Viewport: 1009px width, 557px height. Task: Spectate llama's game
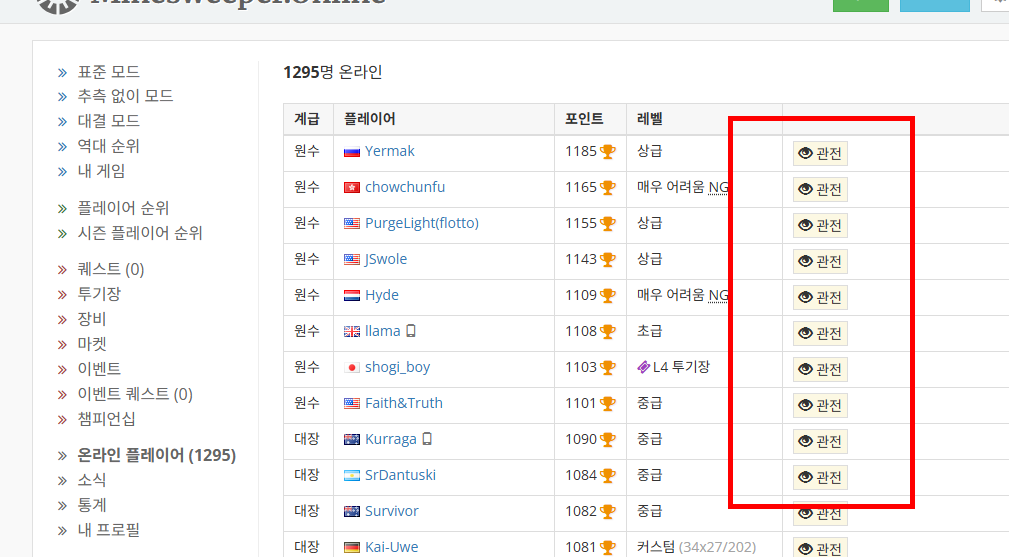[820, 333]
